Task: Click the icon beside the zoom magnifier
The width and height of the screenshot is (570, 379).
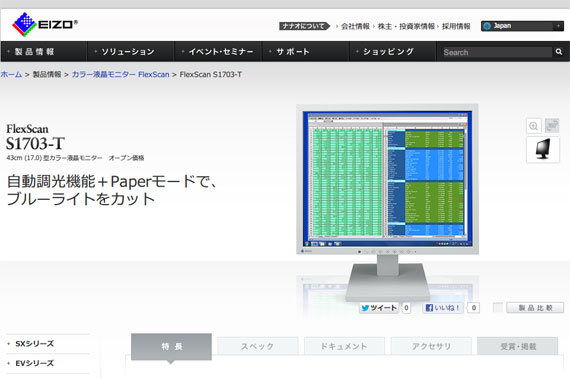Action: click(x=552, y=126)
